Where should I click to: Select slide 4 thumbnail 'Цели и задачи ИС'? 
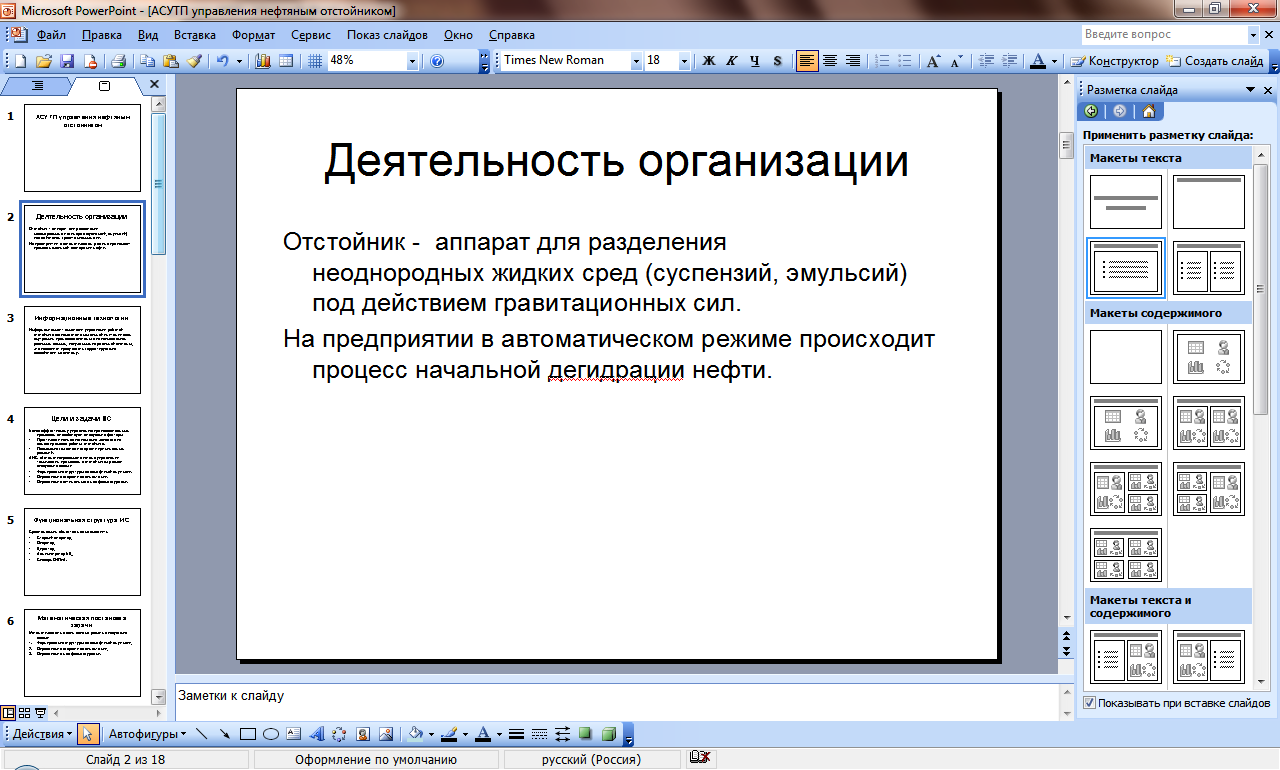click(82, 450)
